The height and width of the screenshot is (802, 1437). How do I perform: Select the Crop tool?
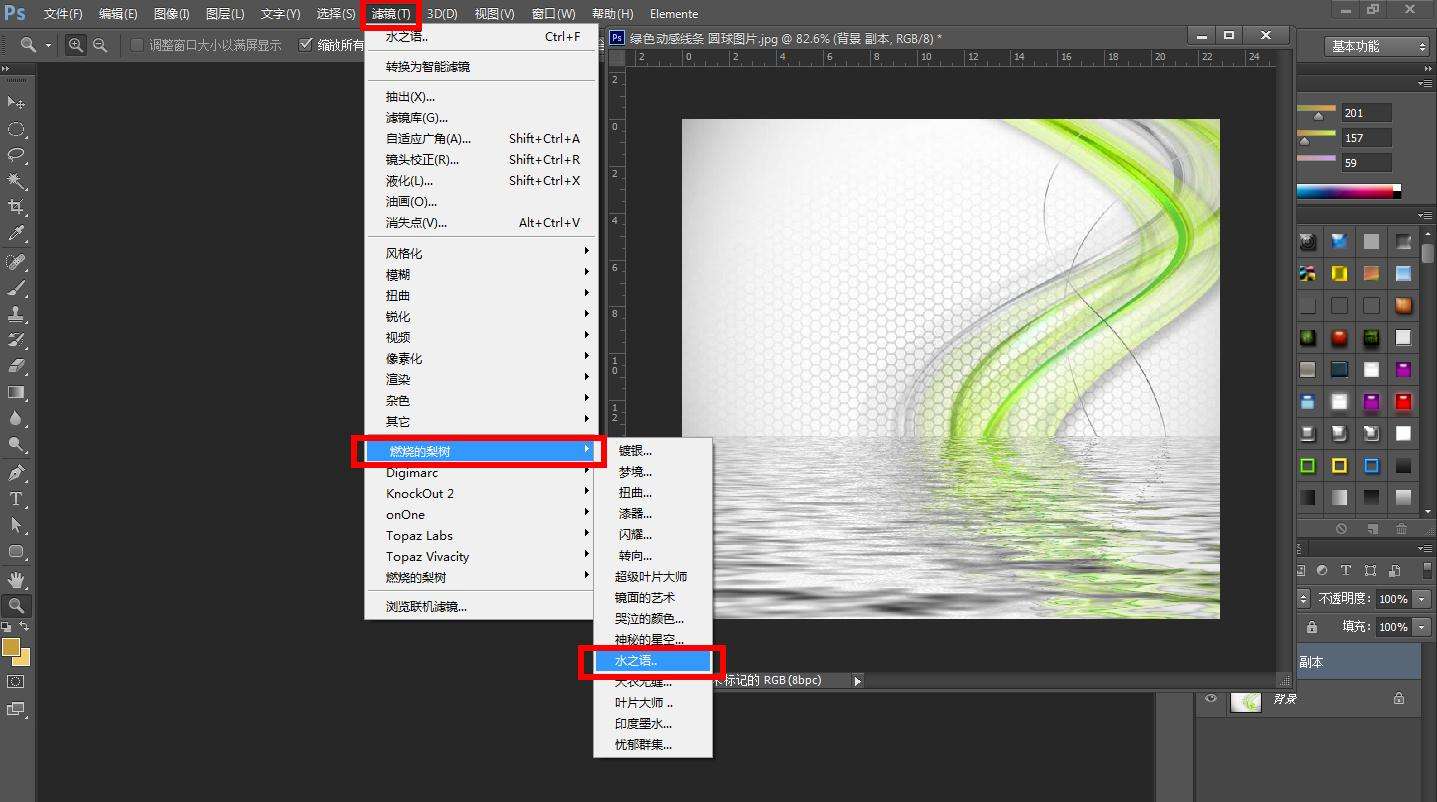point(17,207)
